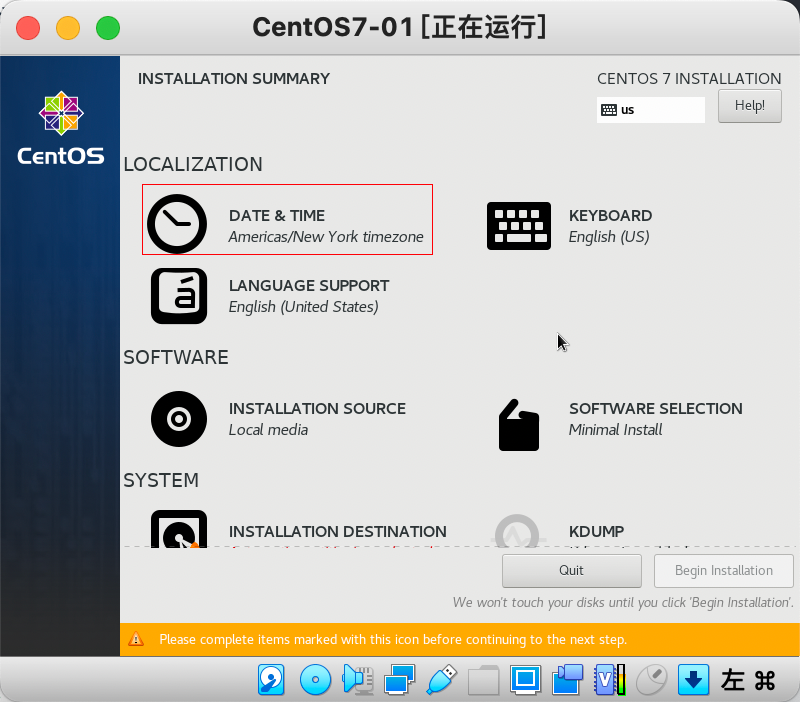
Task: Click 'Local media' source text
Action: pos(268,430)
